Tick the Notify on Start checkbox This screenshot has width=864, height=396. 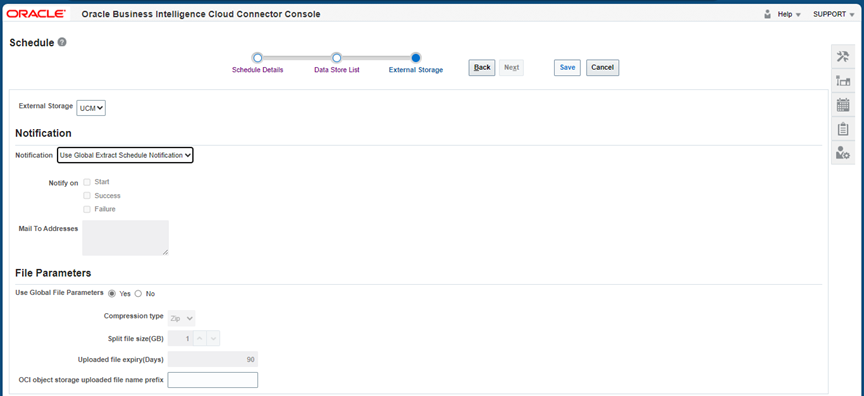[87, 182]
